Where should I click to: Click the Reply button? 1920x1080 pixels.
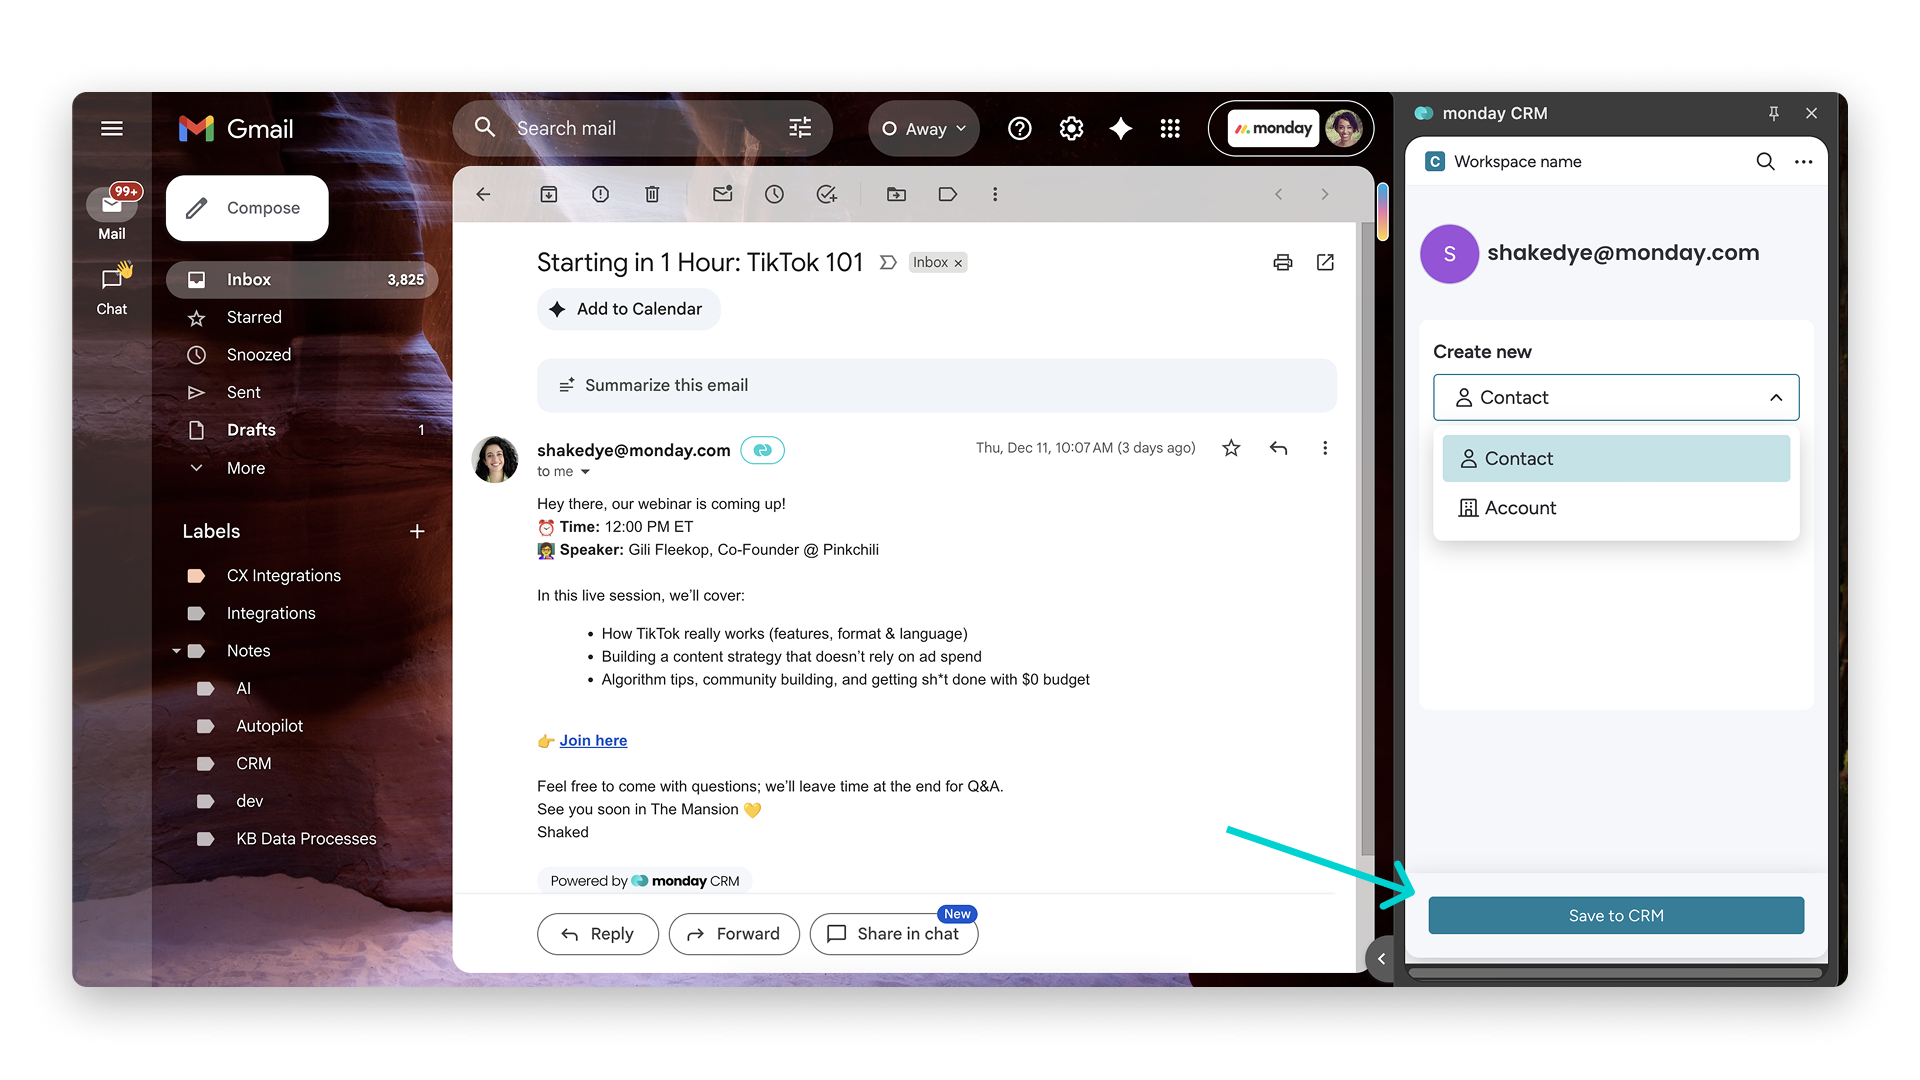(x=598, y=934)
